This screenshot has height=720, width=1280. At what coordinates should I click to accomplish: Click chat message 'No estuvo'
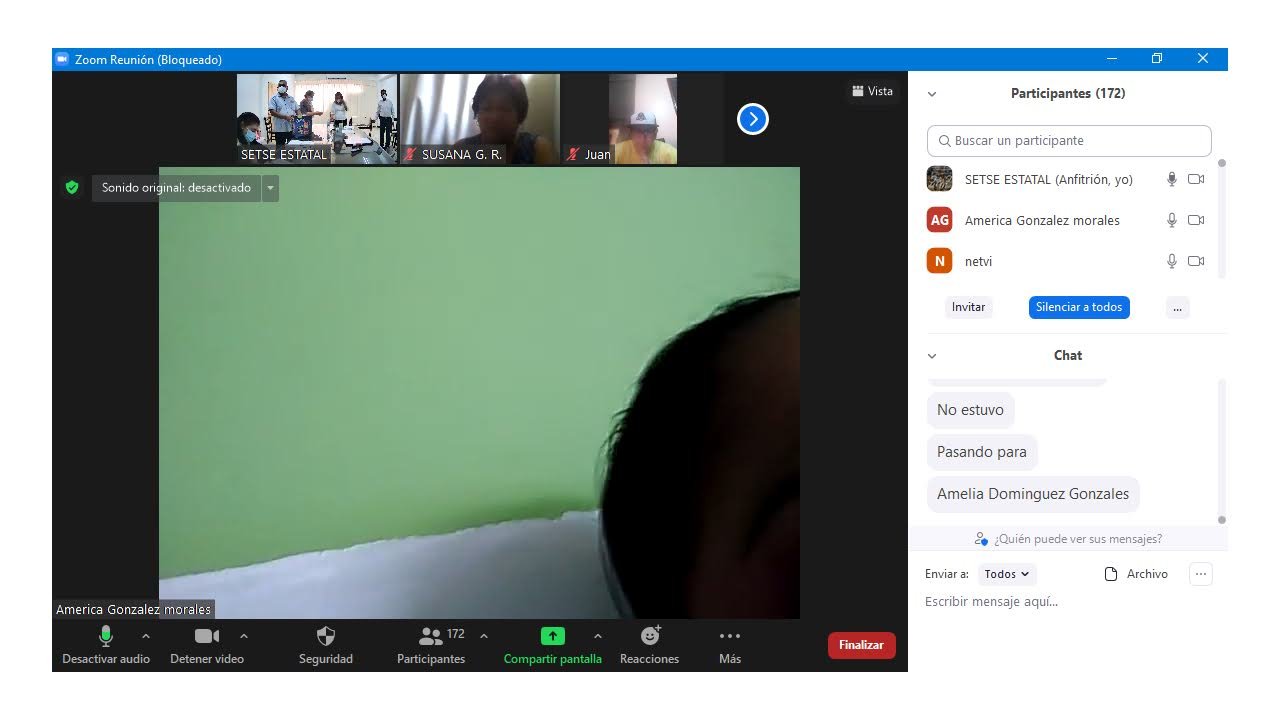pos(970,410)
